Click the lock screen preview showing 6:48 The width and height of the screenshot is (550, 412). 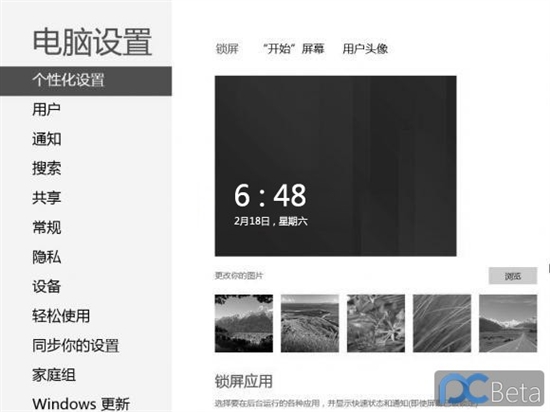(336, 166)
